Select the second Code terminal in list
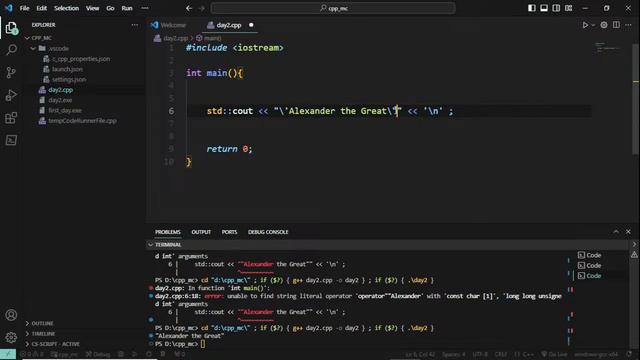The width and height of the screenshot is (640, 360). click(590, 265)
